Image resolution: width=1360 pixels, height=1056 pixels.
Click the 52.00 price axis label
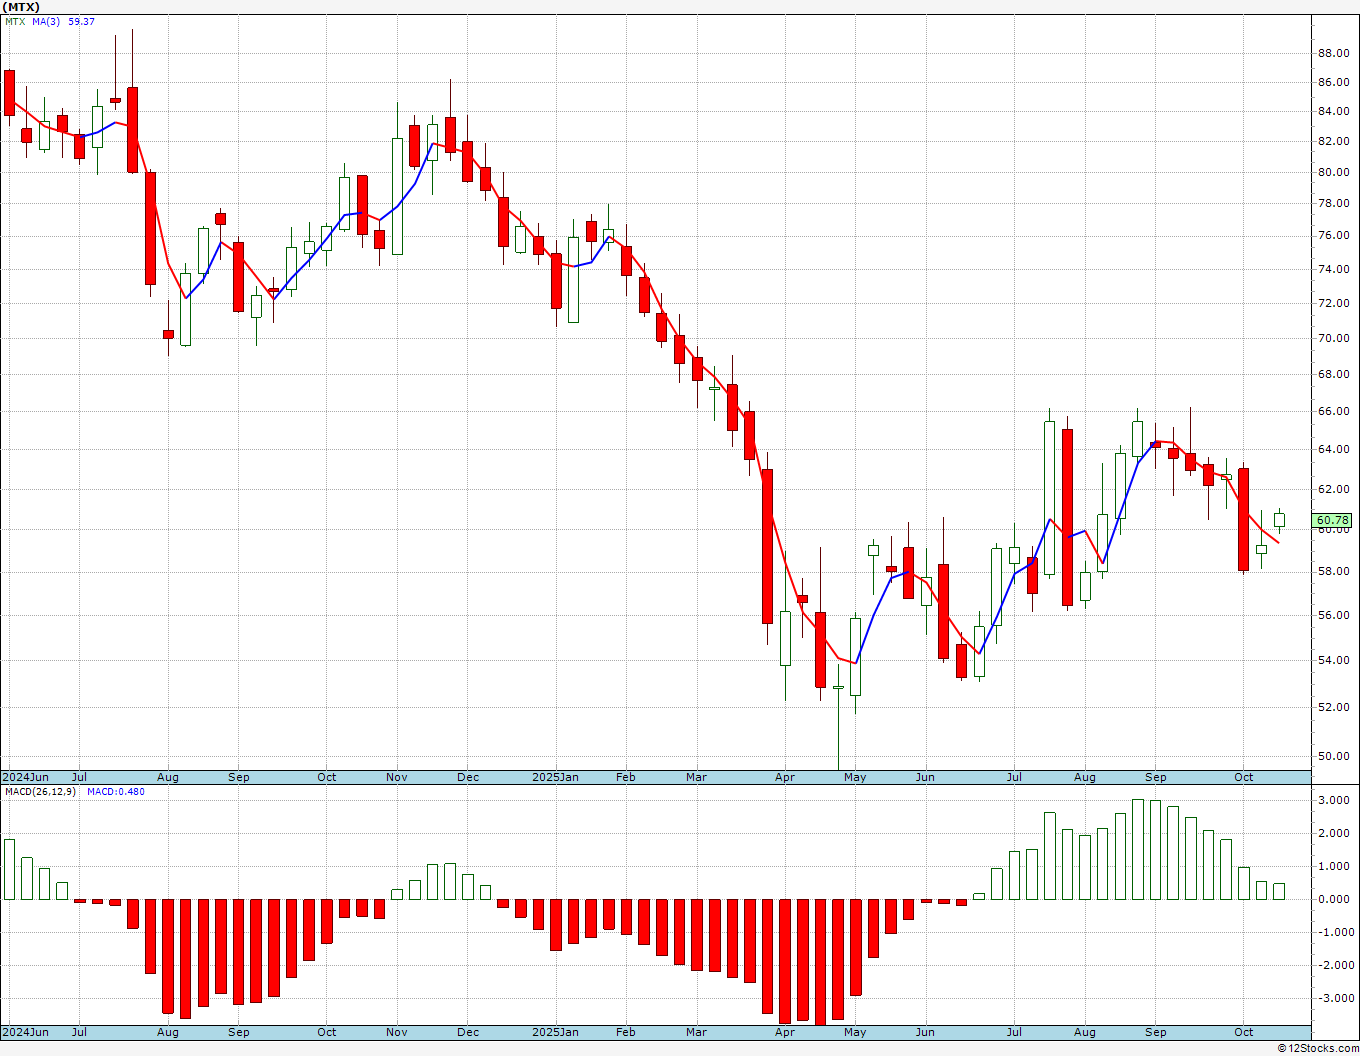tap(1333, 707)
